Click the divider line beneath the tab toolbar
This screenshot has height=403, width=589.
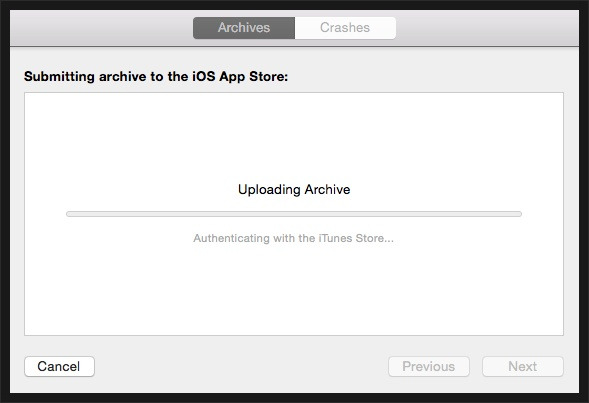pos(294,47)
